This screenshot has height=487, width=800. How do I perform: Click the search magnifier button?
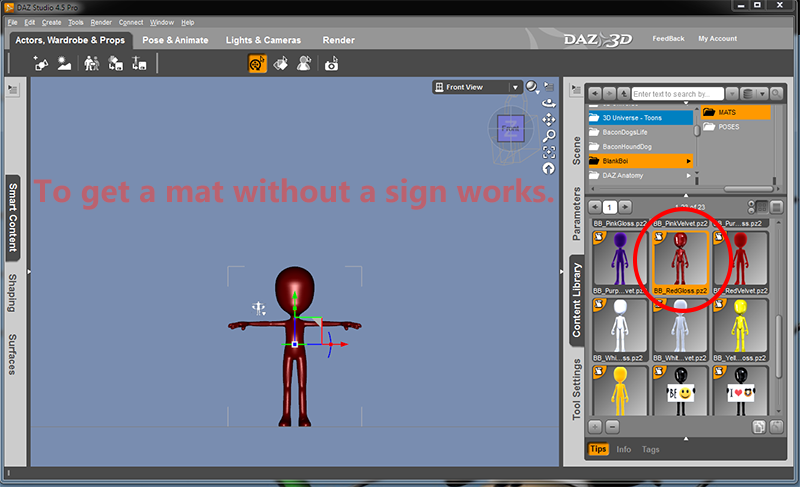(776, 94)
